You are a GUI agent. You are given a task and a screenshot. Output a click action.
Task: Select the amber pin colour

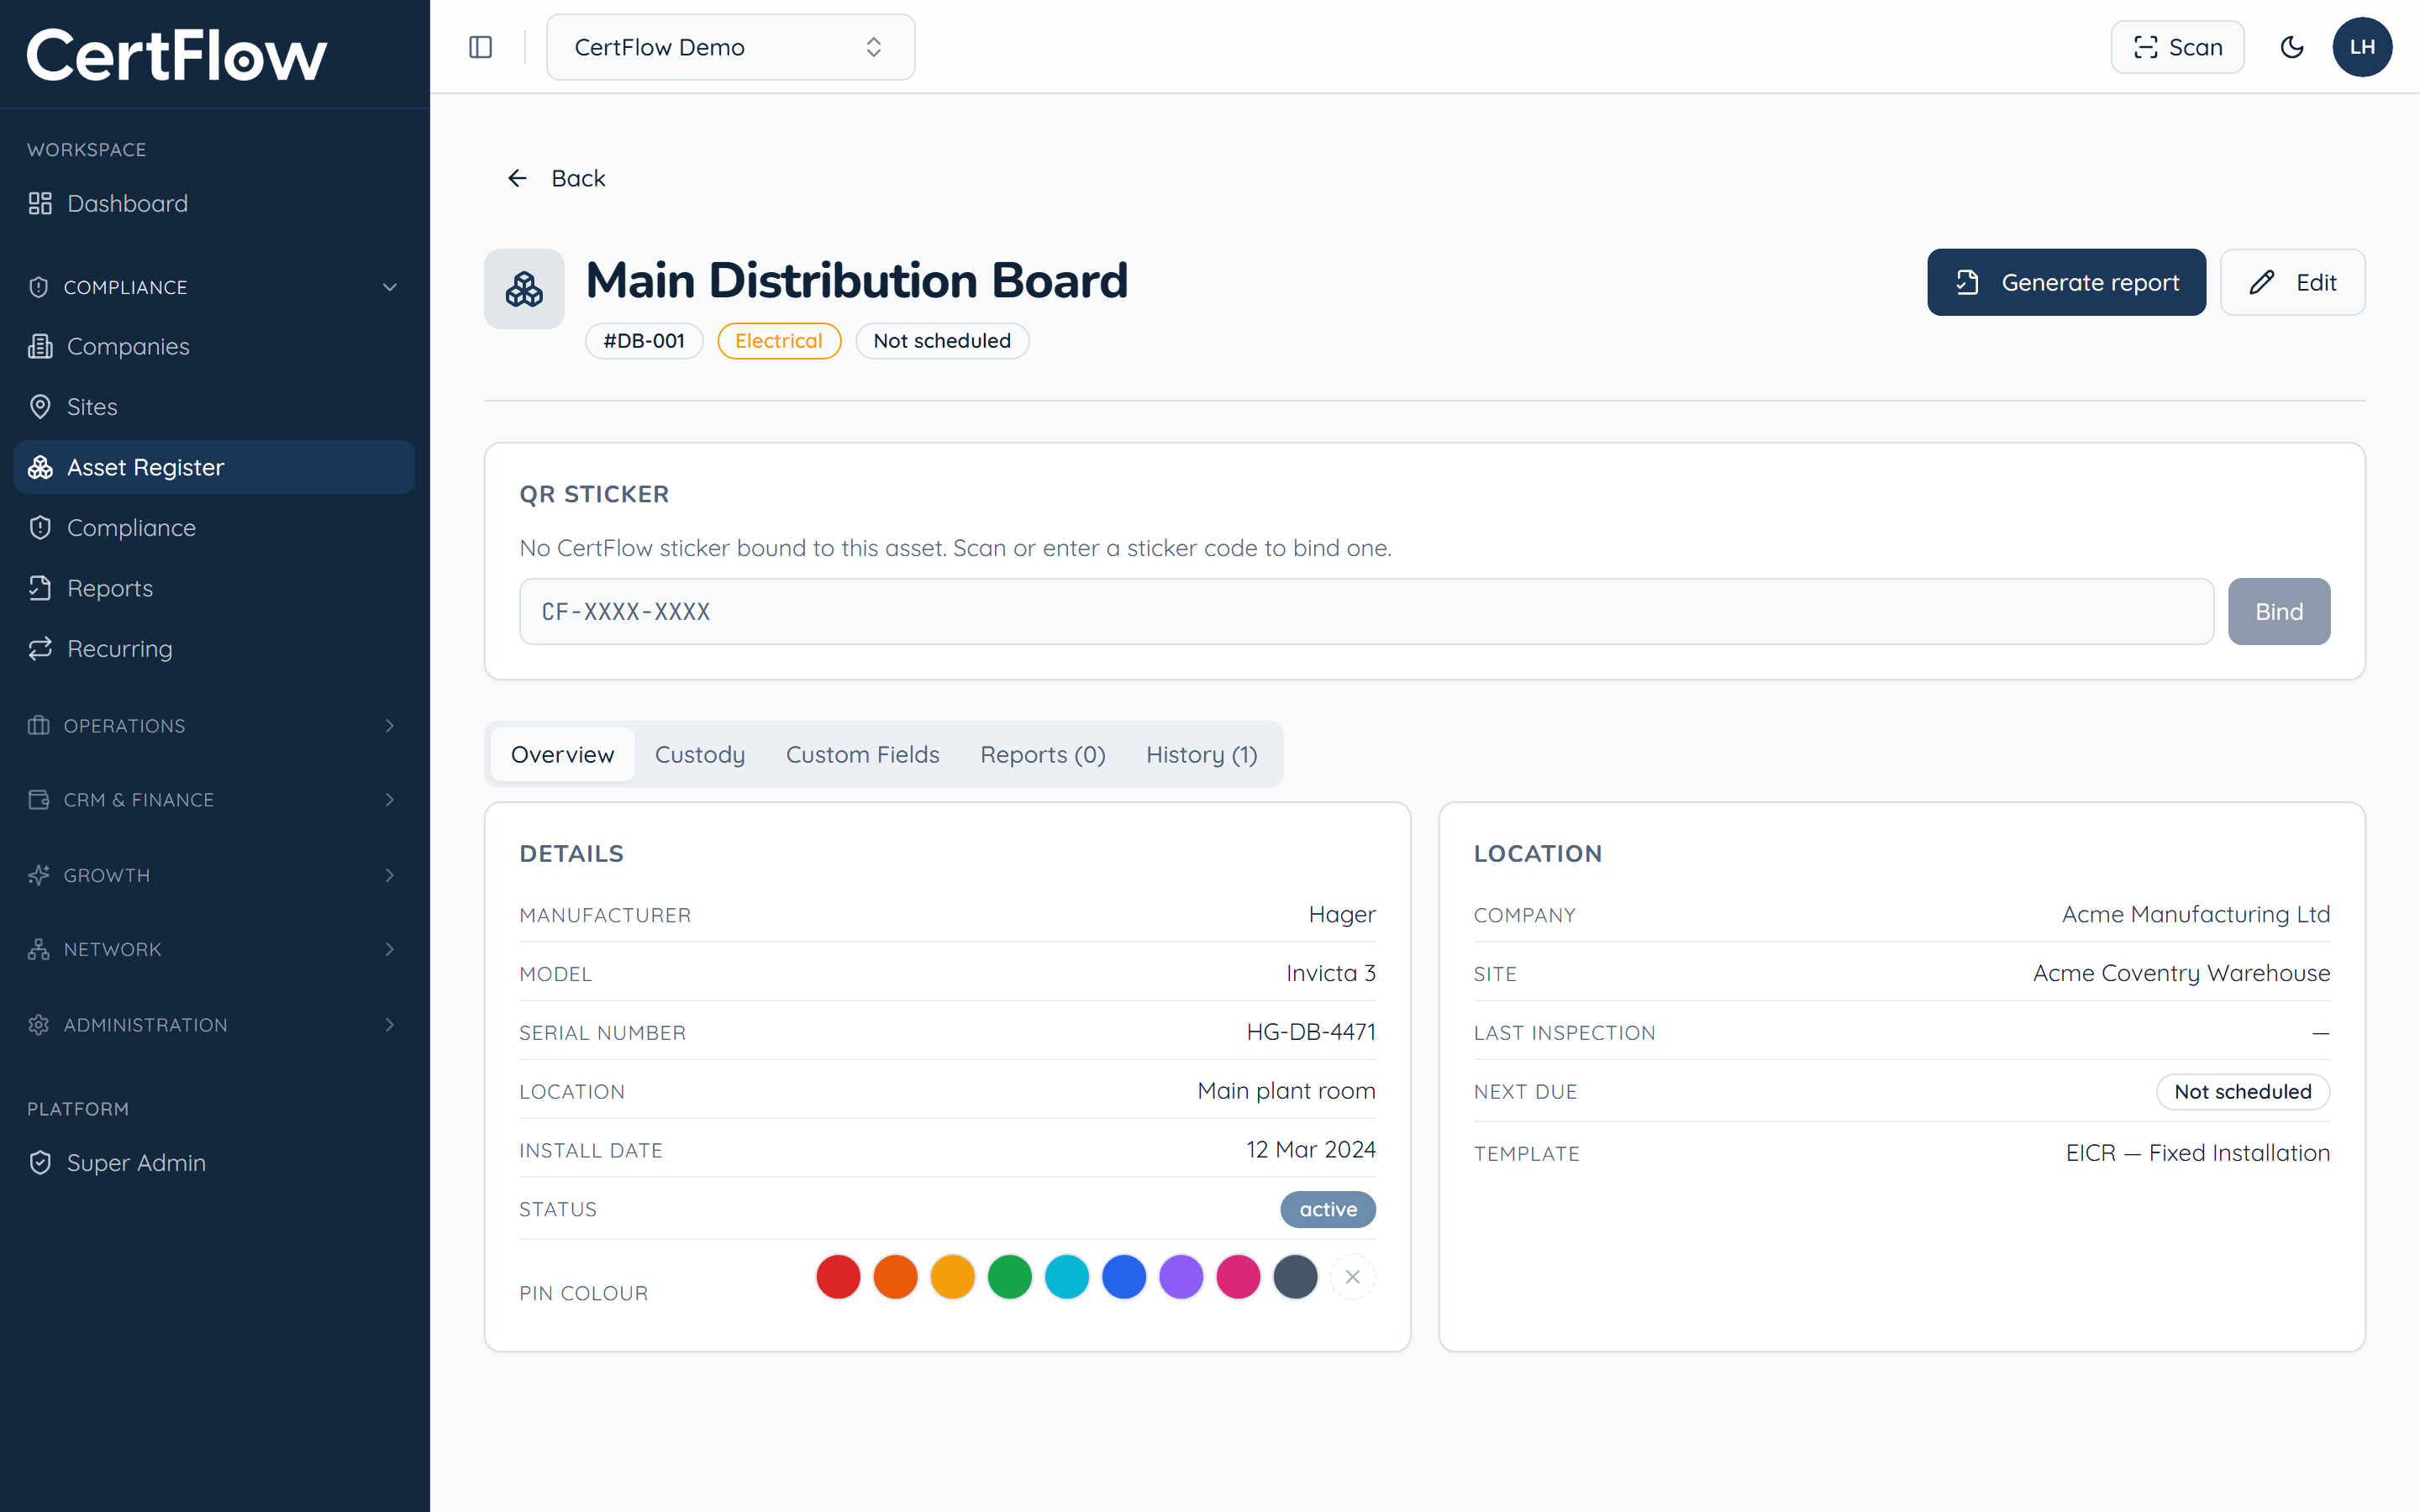pyautogui.click(x=952, y=1277)
